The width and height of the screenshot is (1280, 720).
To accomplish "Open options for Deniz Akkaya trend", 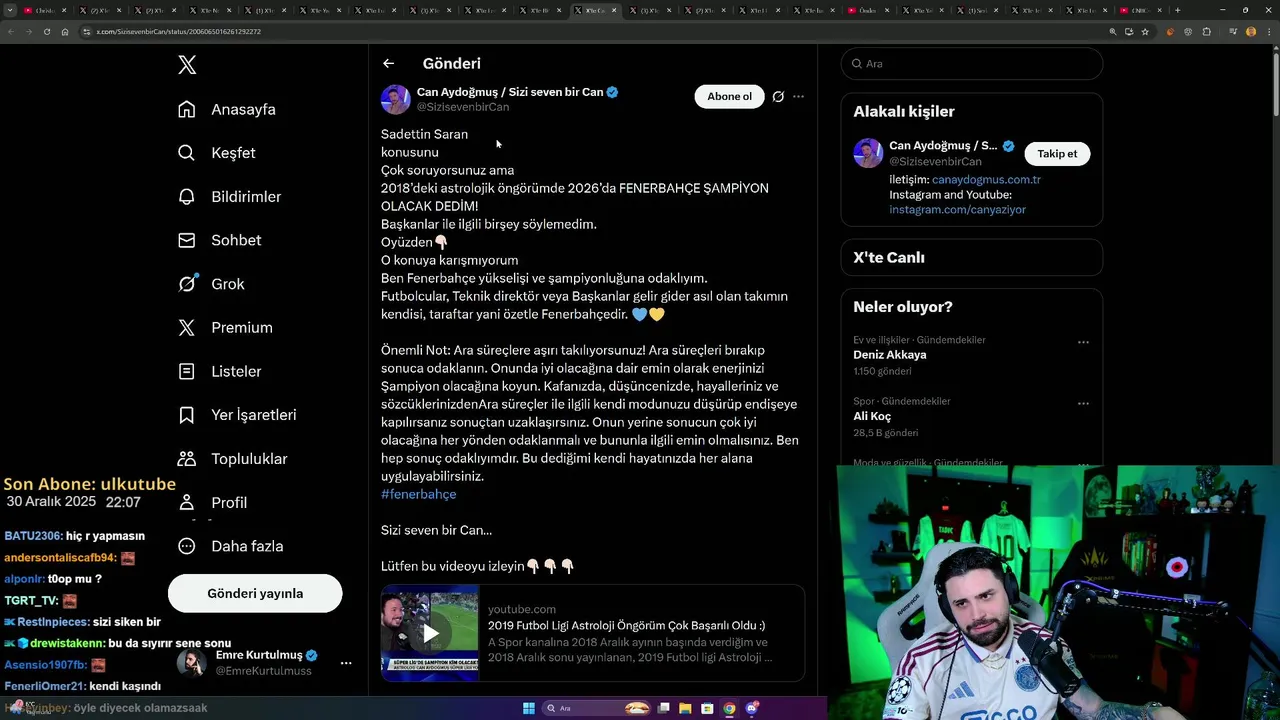I will coord(1083,342).
